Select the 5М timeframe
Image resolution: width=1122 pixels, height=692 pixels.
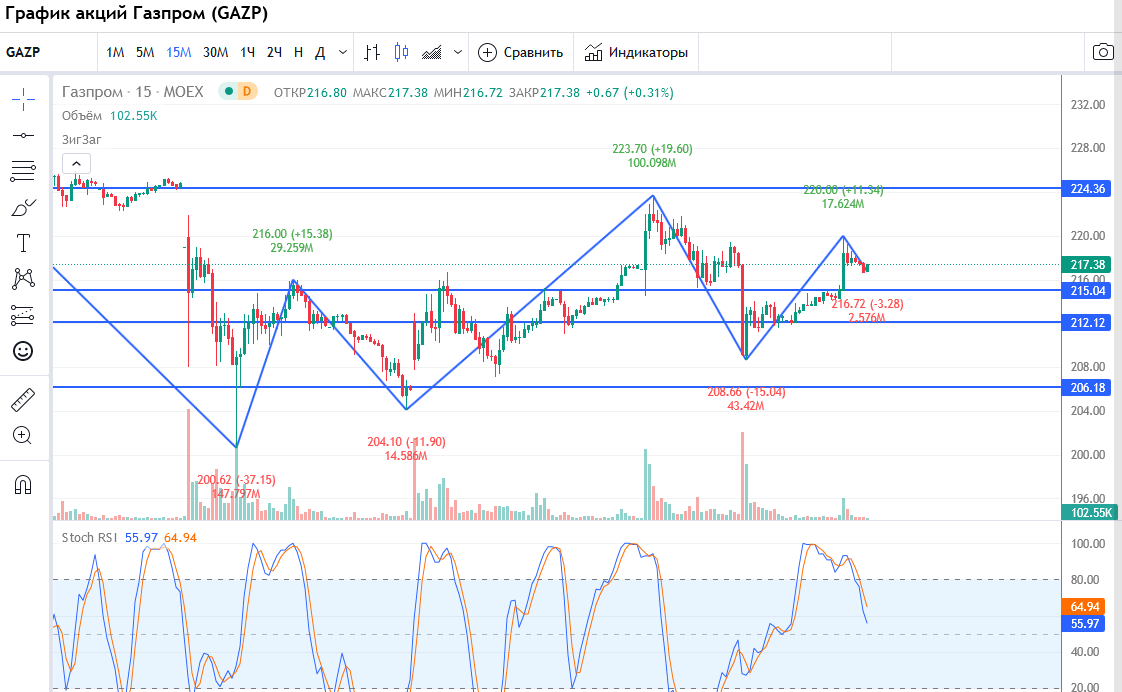coord(145,52)
